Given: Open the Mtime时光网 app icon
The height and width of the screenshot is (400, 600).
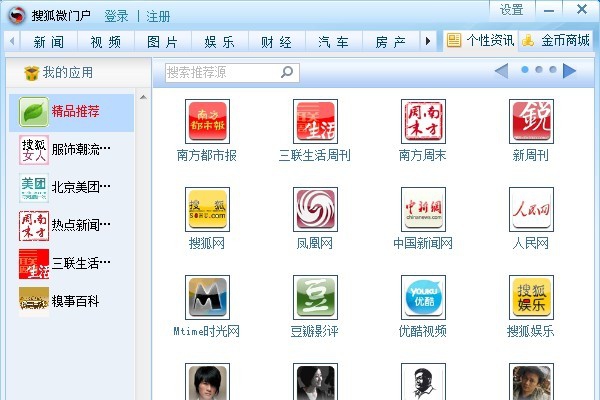Looking at the screenshot, I should tap(207, 297).
